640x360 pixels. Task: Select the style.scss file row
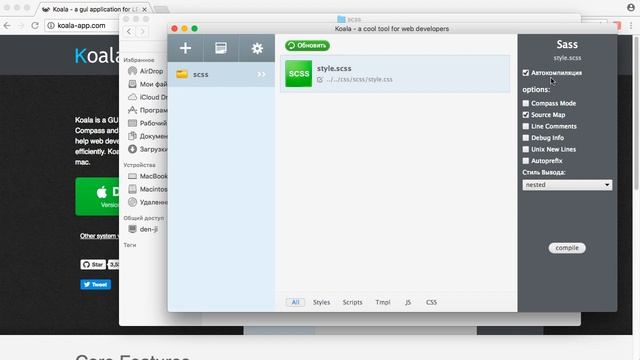[395, 74]
